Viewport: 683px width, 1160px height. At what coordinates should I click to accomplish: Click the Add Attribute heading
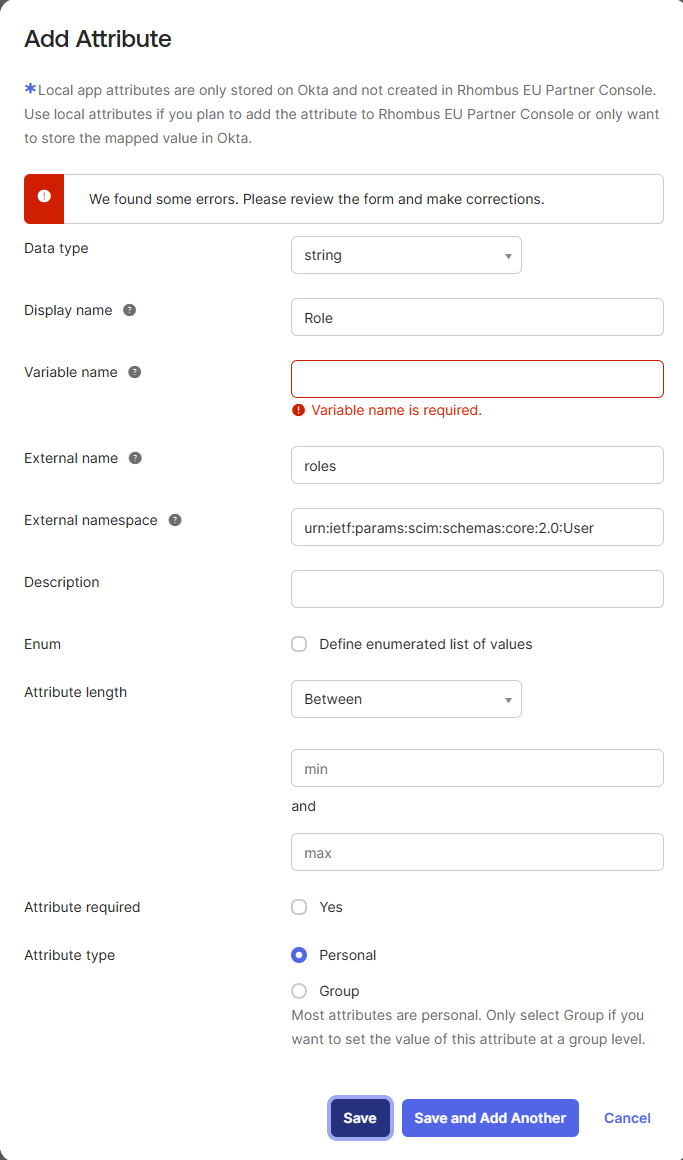pos(98,38)
